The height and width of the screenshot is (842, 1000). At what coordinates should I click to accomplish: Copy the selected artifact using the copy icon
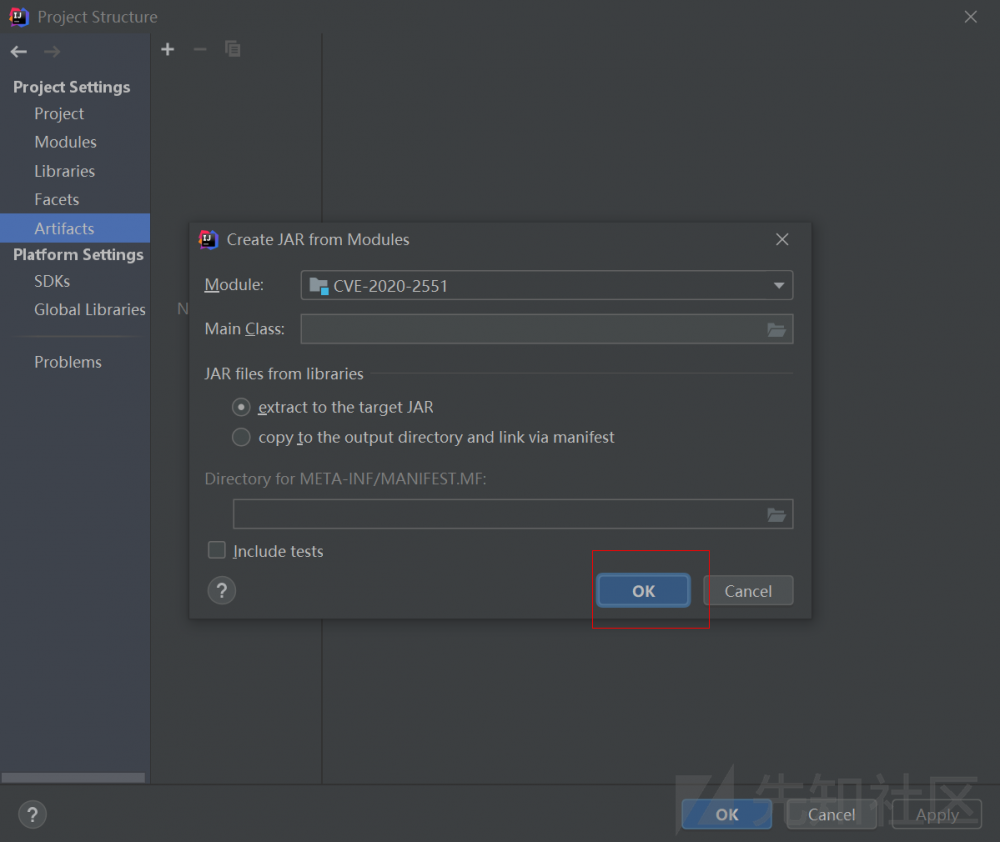pos(232,49)
